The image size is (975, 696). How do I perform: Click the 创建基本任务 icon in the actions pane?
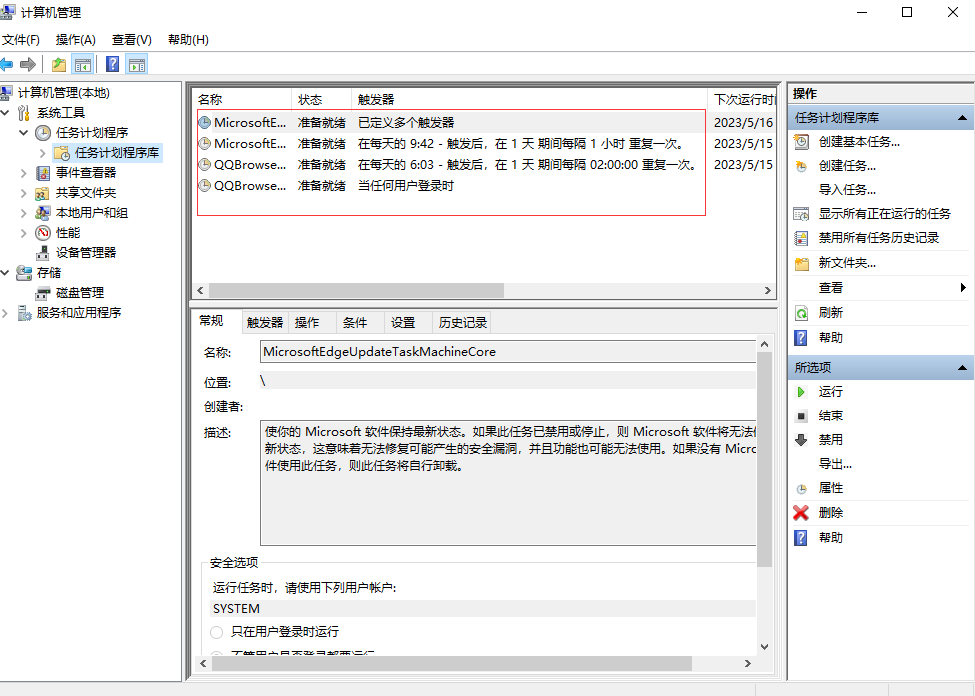pyautogui.click(x=801, y=142)
